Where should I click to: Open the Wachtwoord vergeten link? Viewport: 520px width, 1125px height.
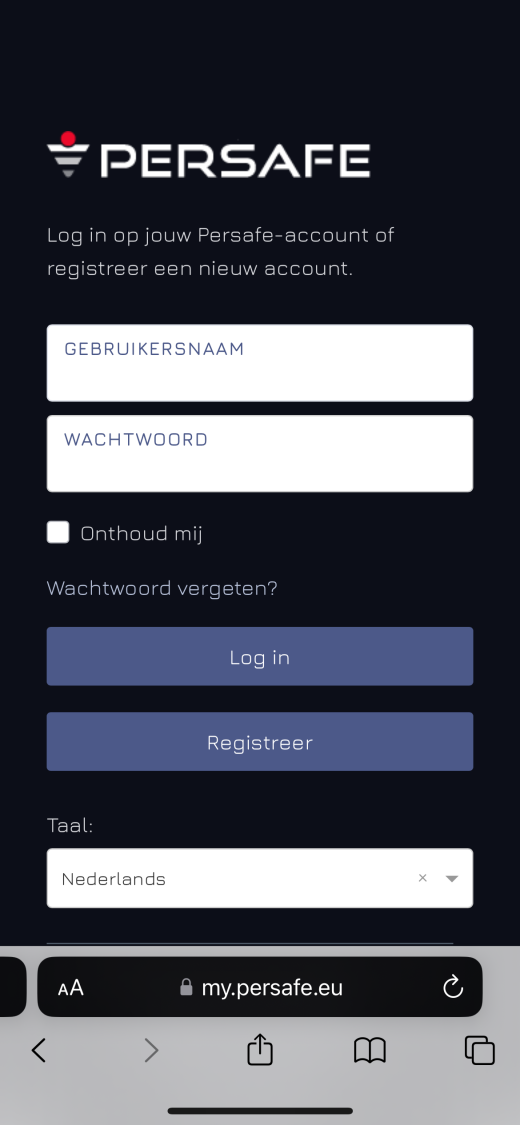162,588
